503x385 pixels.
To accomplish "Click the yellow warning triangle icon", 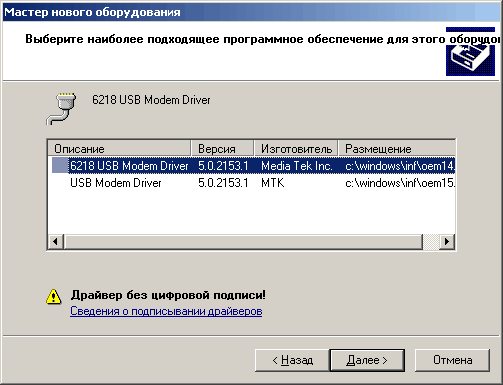I will (54, 297).
